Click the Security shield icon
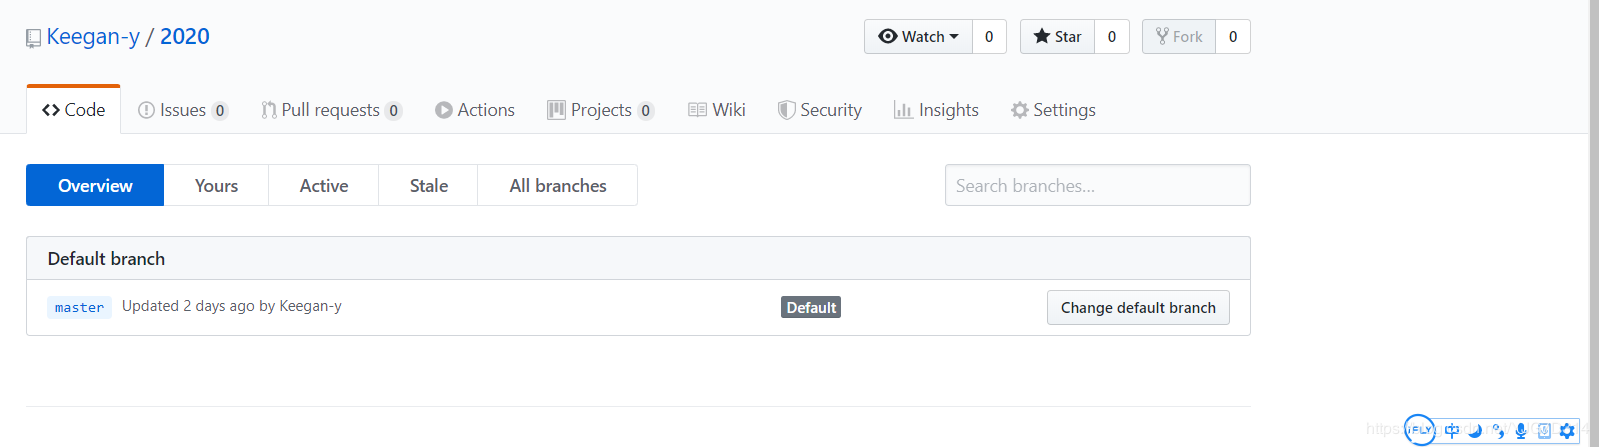1599x447 pixels. (787, 110)
